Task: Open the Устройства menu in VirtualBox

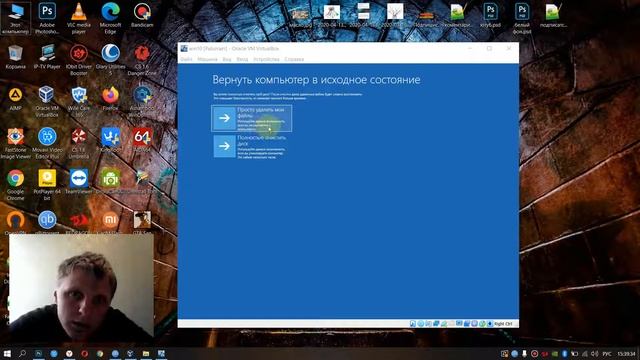Action: pos(266,59)
